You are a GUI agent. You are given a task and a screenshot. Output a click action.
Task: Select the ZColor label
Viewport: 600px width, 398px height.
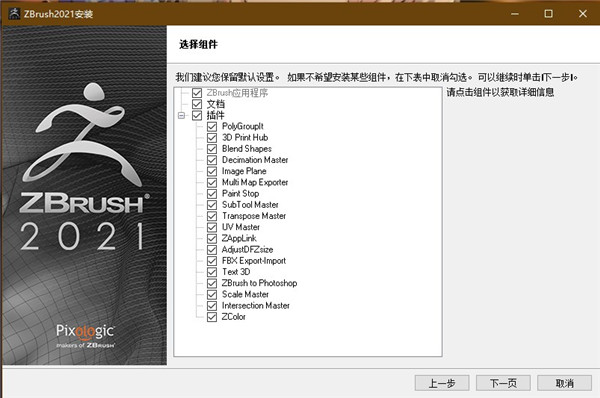(x=234, y=317)
